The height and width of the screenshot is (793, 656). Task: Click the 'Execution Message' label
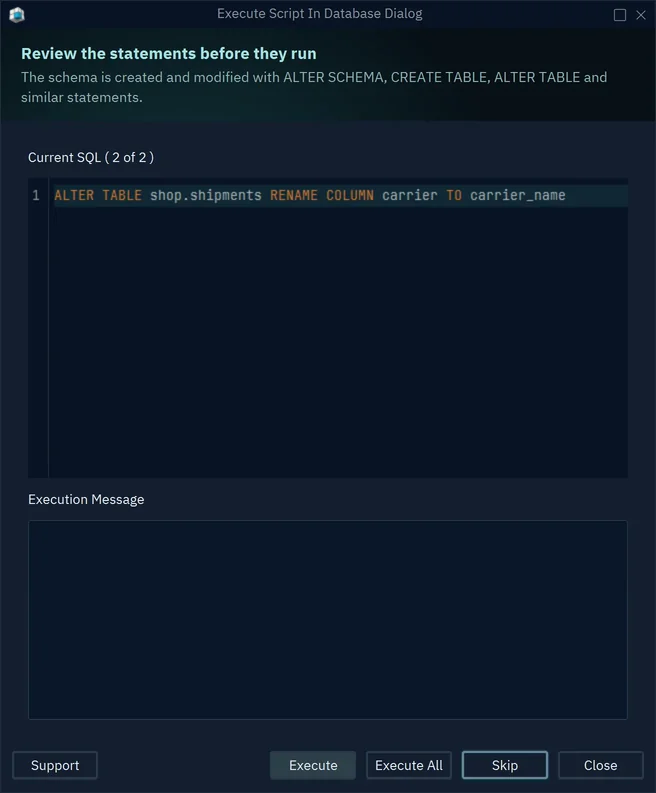click(x=86, y=499)
